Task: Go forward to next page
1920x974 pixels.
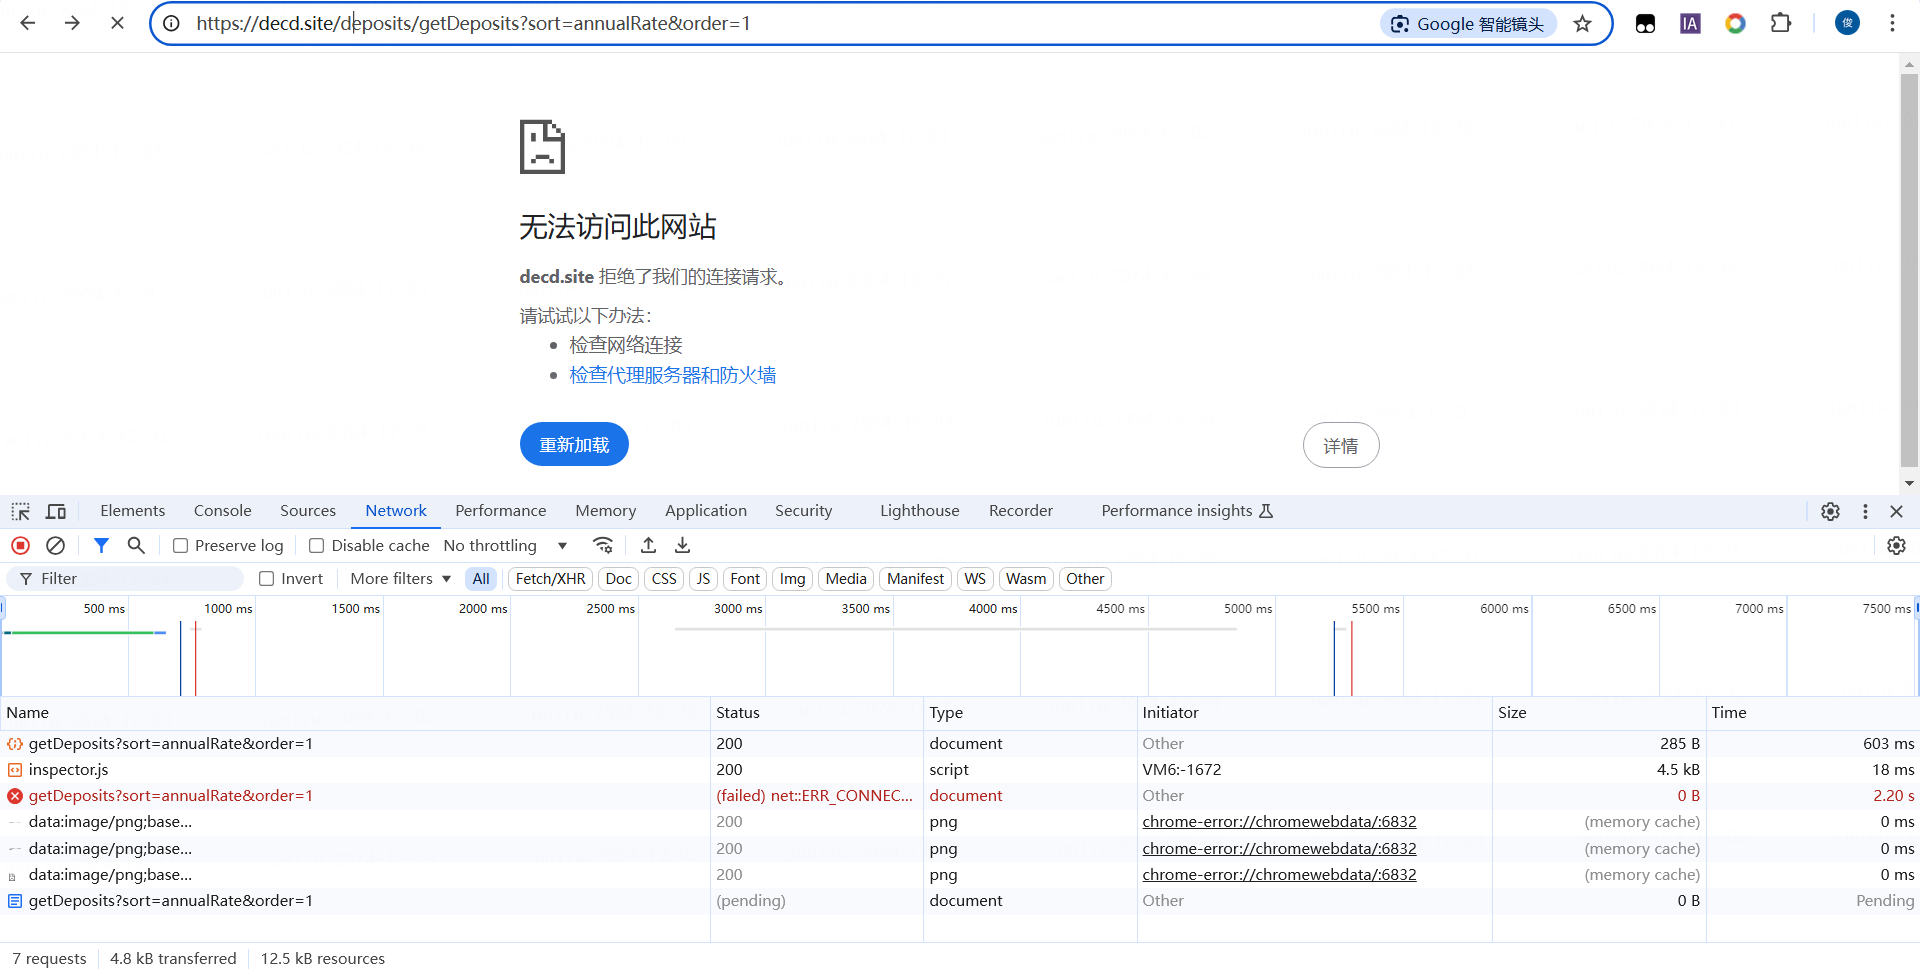Action: [x=72, y=23]
